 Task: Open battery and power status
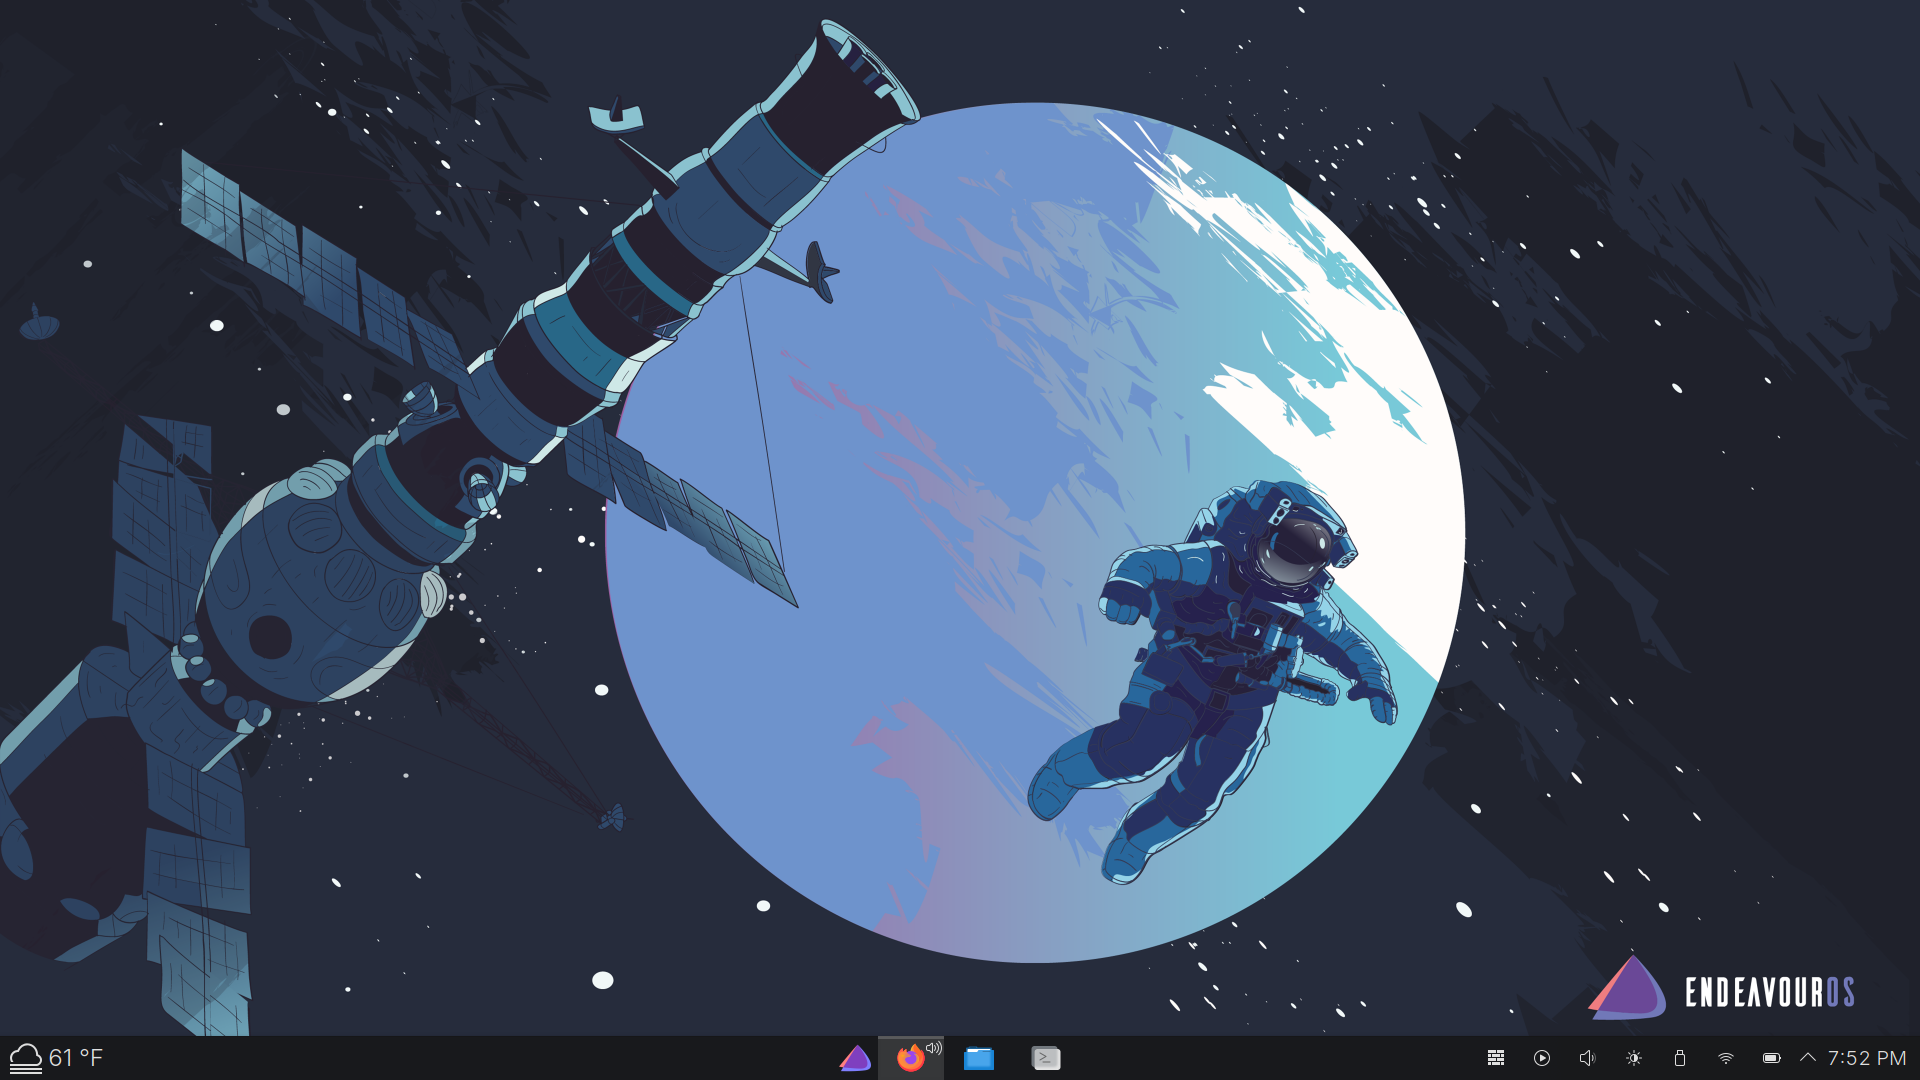1771,1058
